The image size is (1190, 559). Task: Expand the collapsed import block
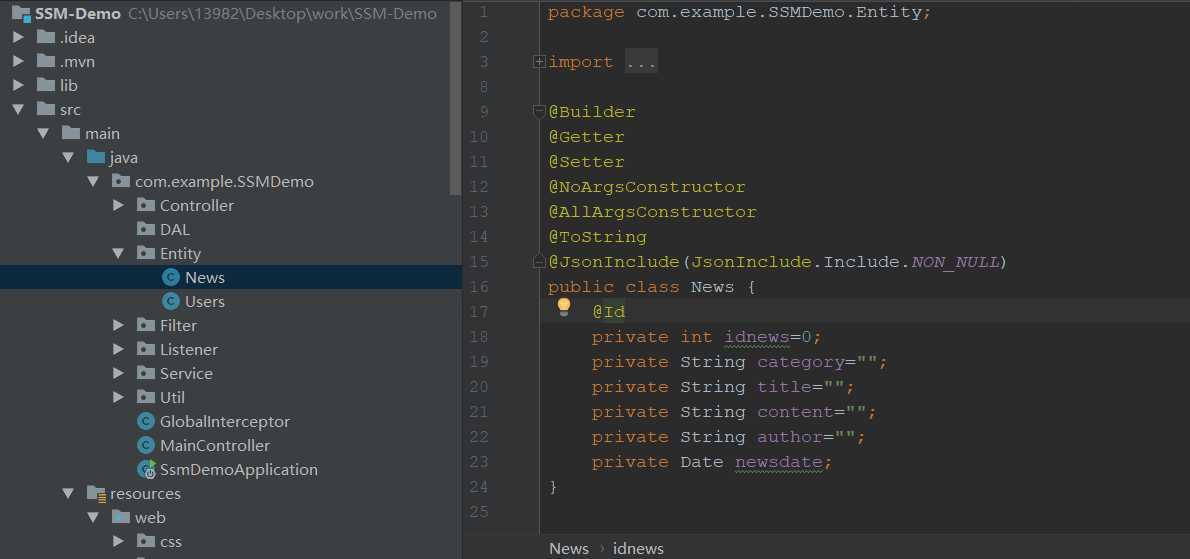pos(540,62)
